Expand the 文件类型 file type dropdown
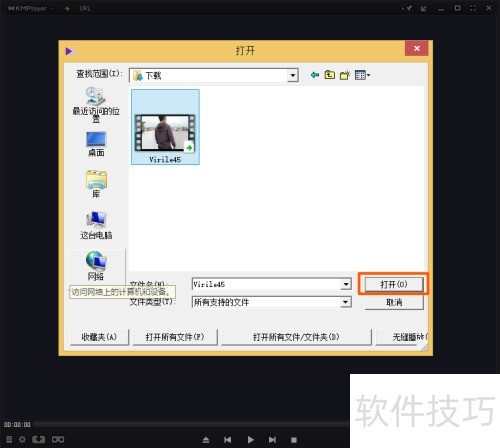 (x=346, y=302)
